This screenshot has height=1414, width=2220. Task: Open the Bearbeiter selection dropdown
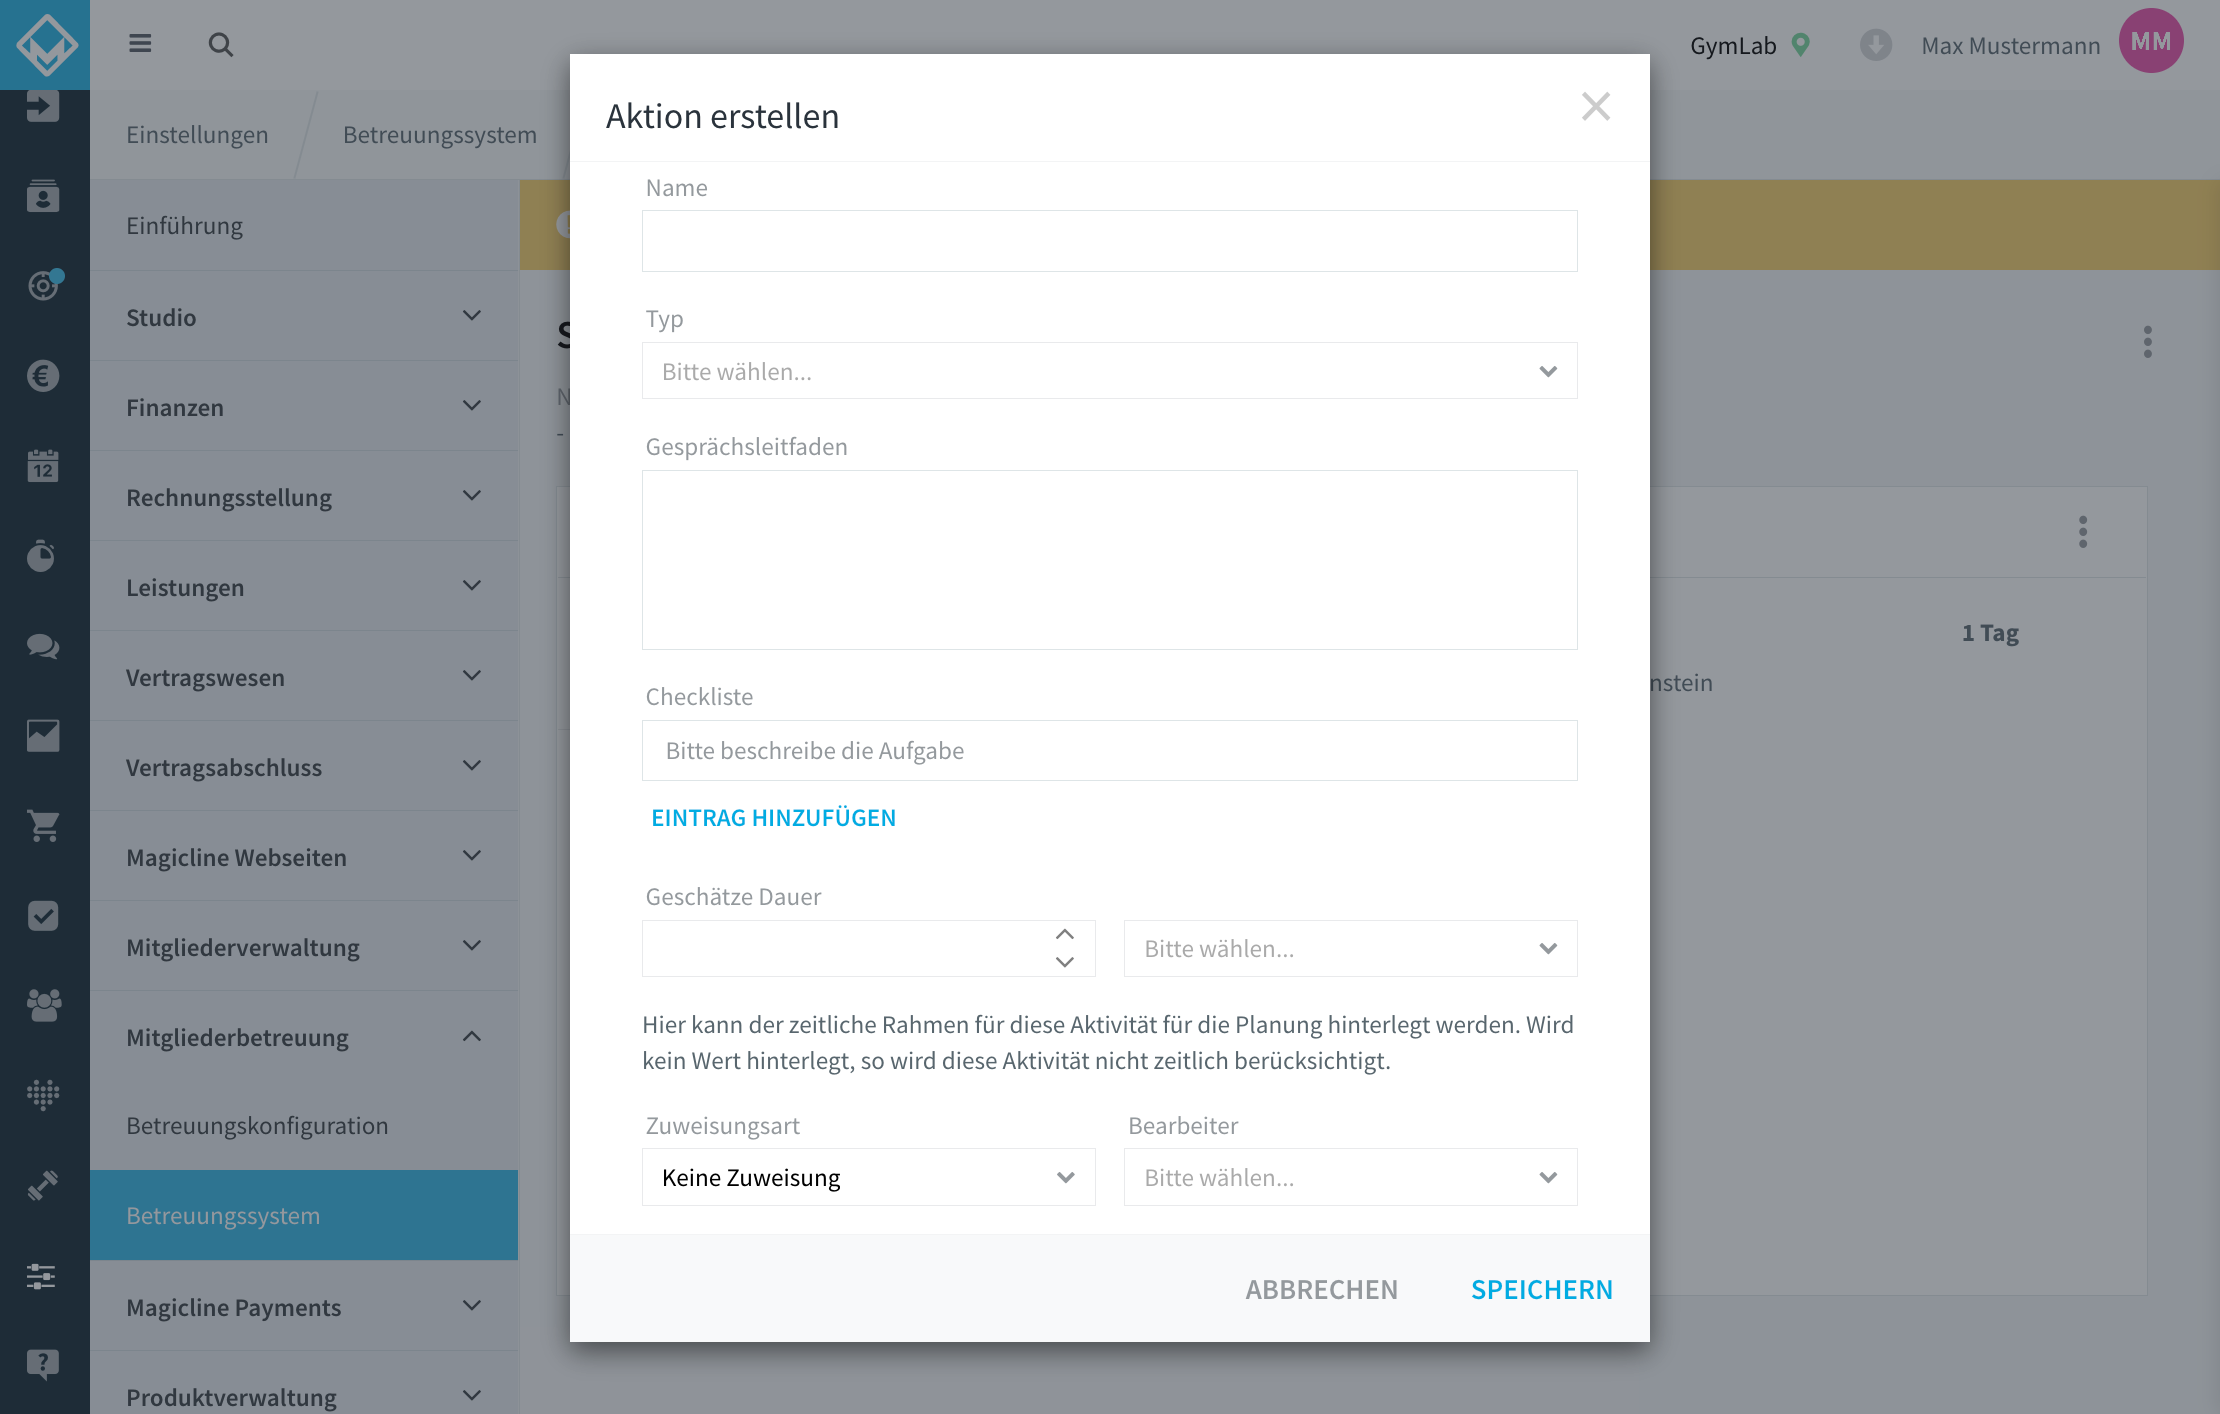click(x=1349, y=1177)
